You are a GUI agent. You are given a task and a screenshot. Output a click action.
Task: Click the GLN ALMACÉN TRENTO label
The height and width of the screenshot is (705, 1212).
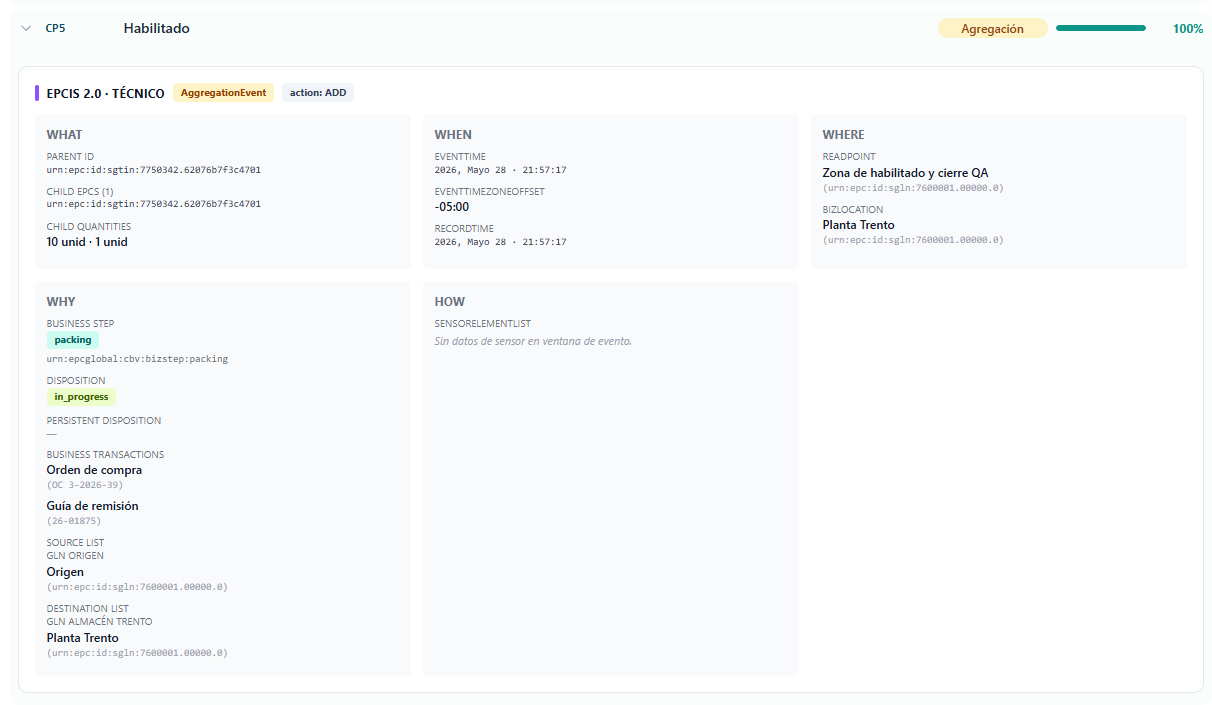(x=99, y=622)
